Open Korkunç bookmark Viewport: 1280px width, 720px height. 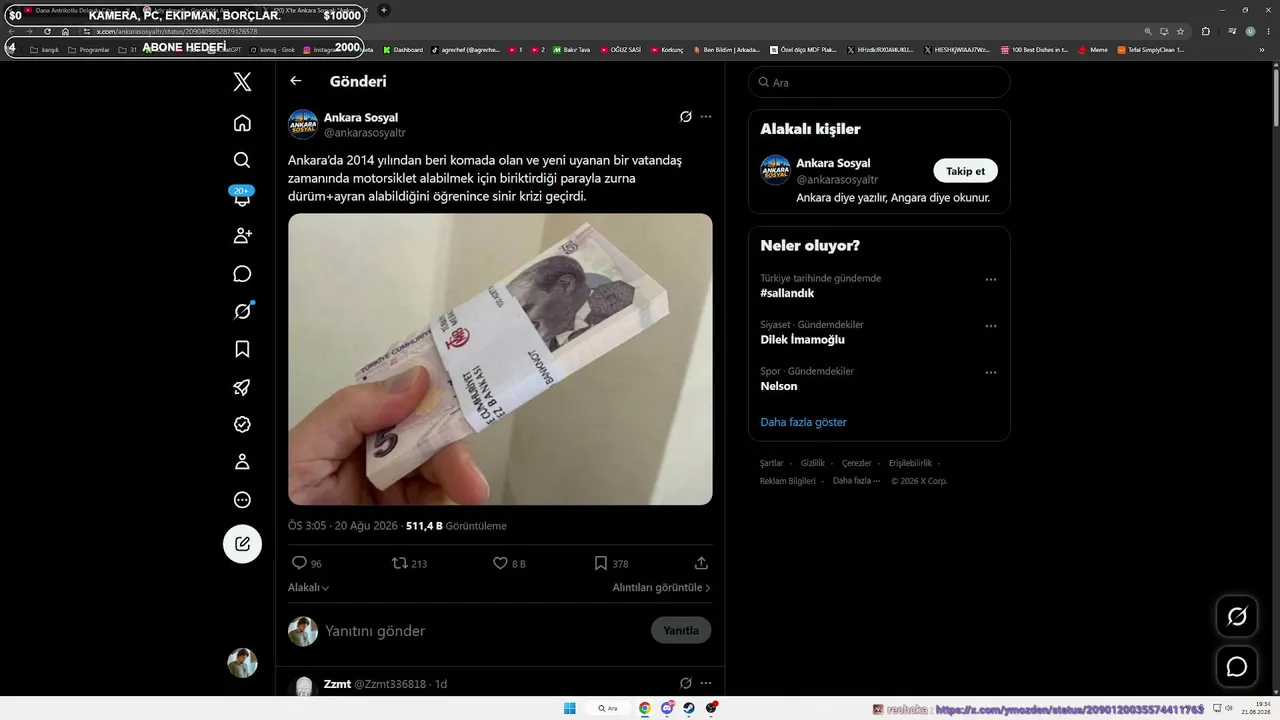(x=666, y=49)
